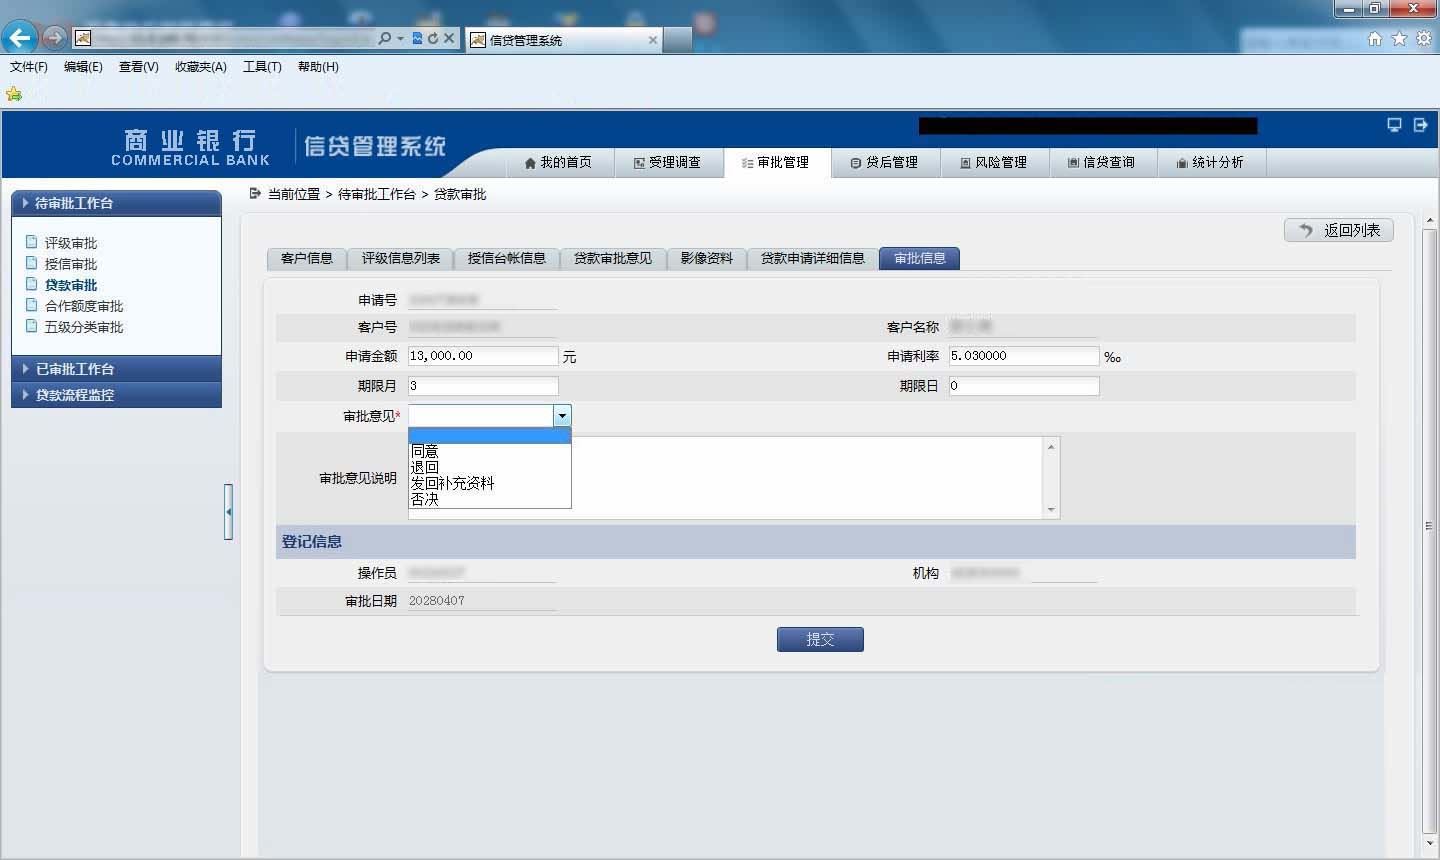Click the 期限月 input field
The image size is (1440, 860).
[x=483, y=386]
